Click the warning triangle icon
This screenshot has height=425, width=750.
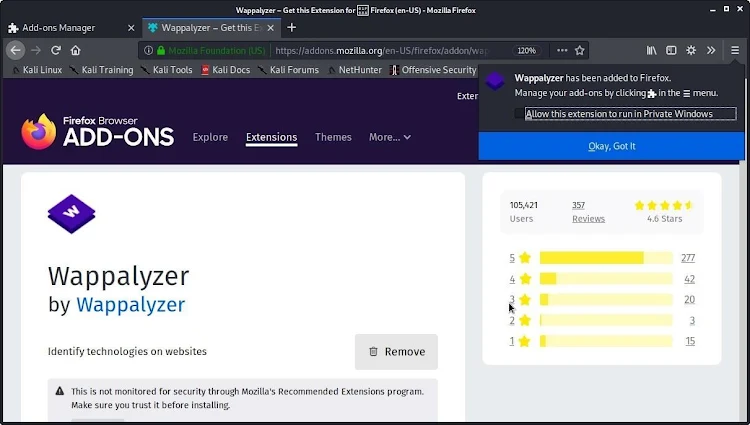click(60, 391)
